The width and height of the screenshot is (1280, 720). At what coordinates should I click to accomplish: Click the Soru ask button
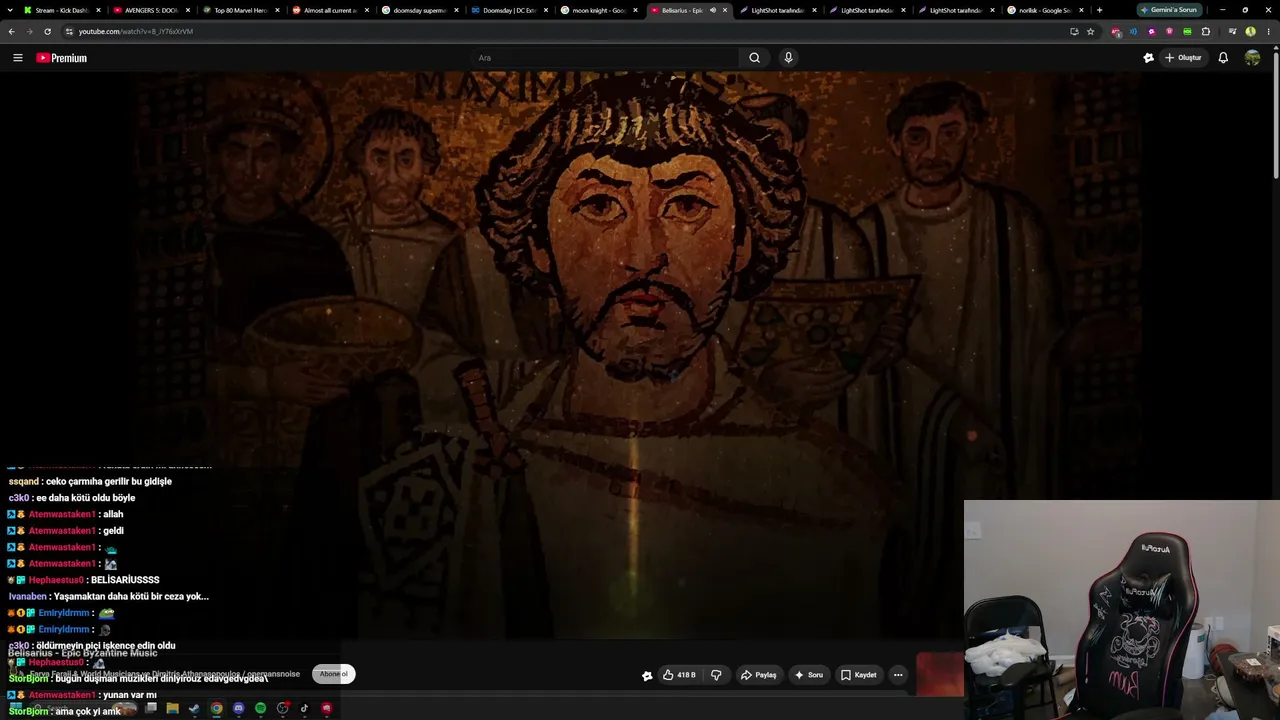pyautogui.click(x=808, y=675)
